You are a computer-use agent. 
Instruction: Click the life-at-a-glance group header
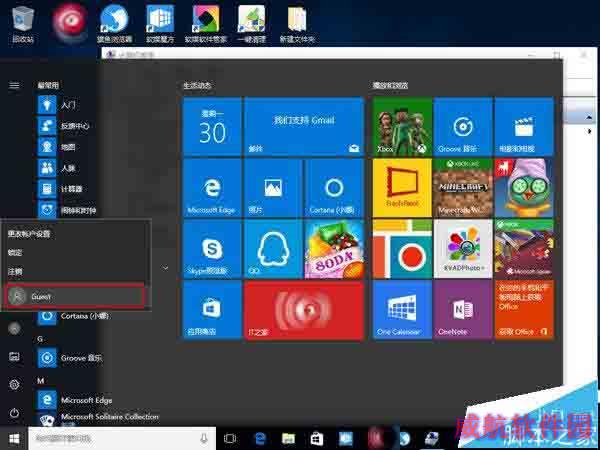tap(197, 85)
